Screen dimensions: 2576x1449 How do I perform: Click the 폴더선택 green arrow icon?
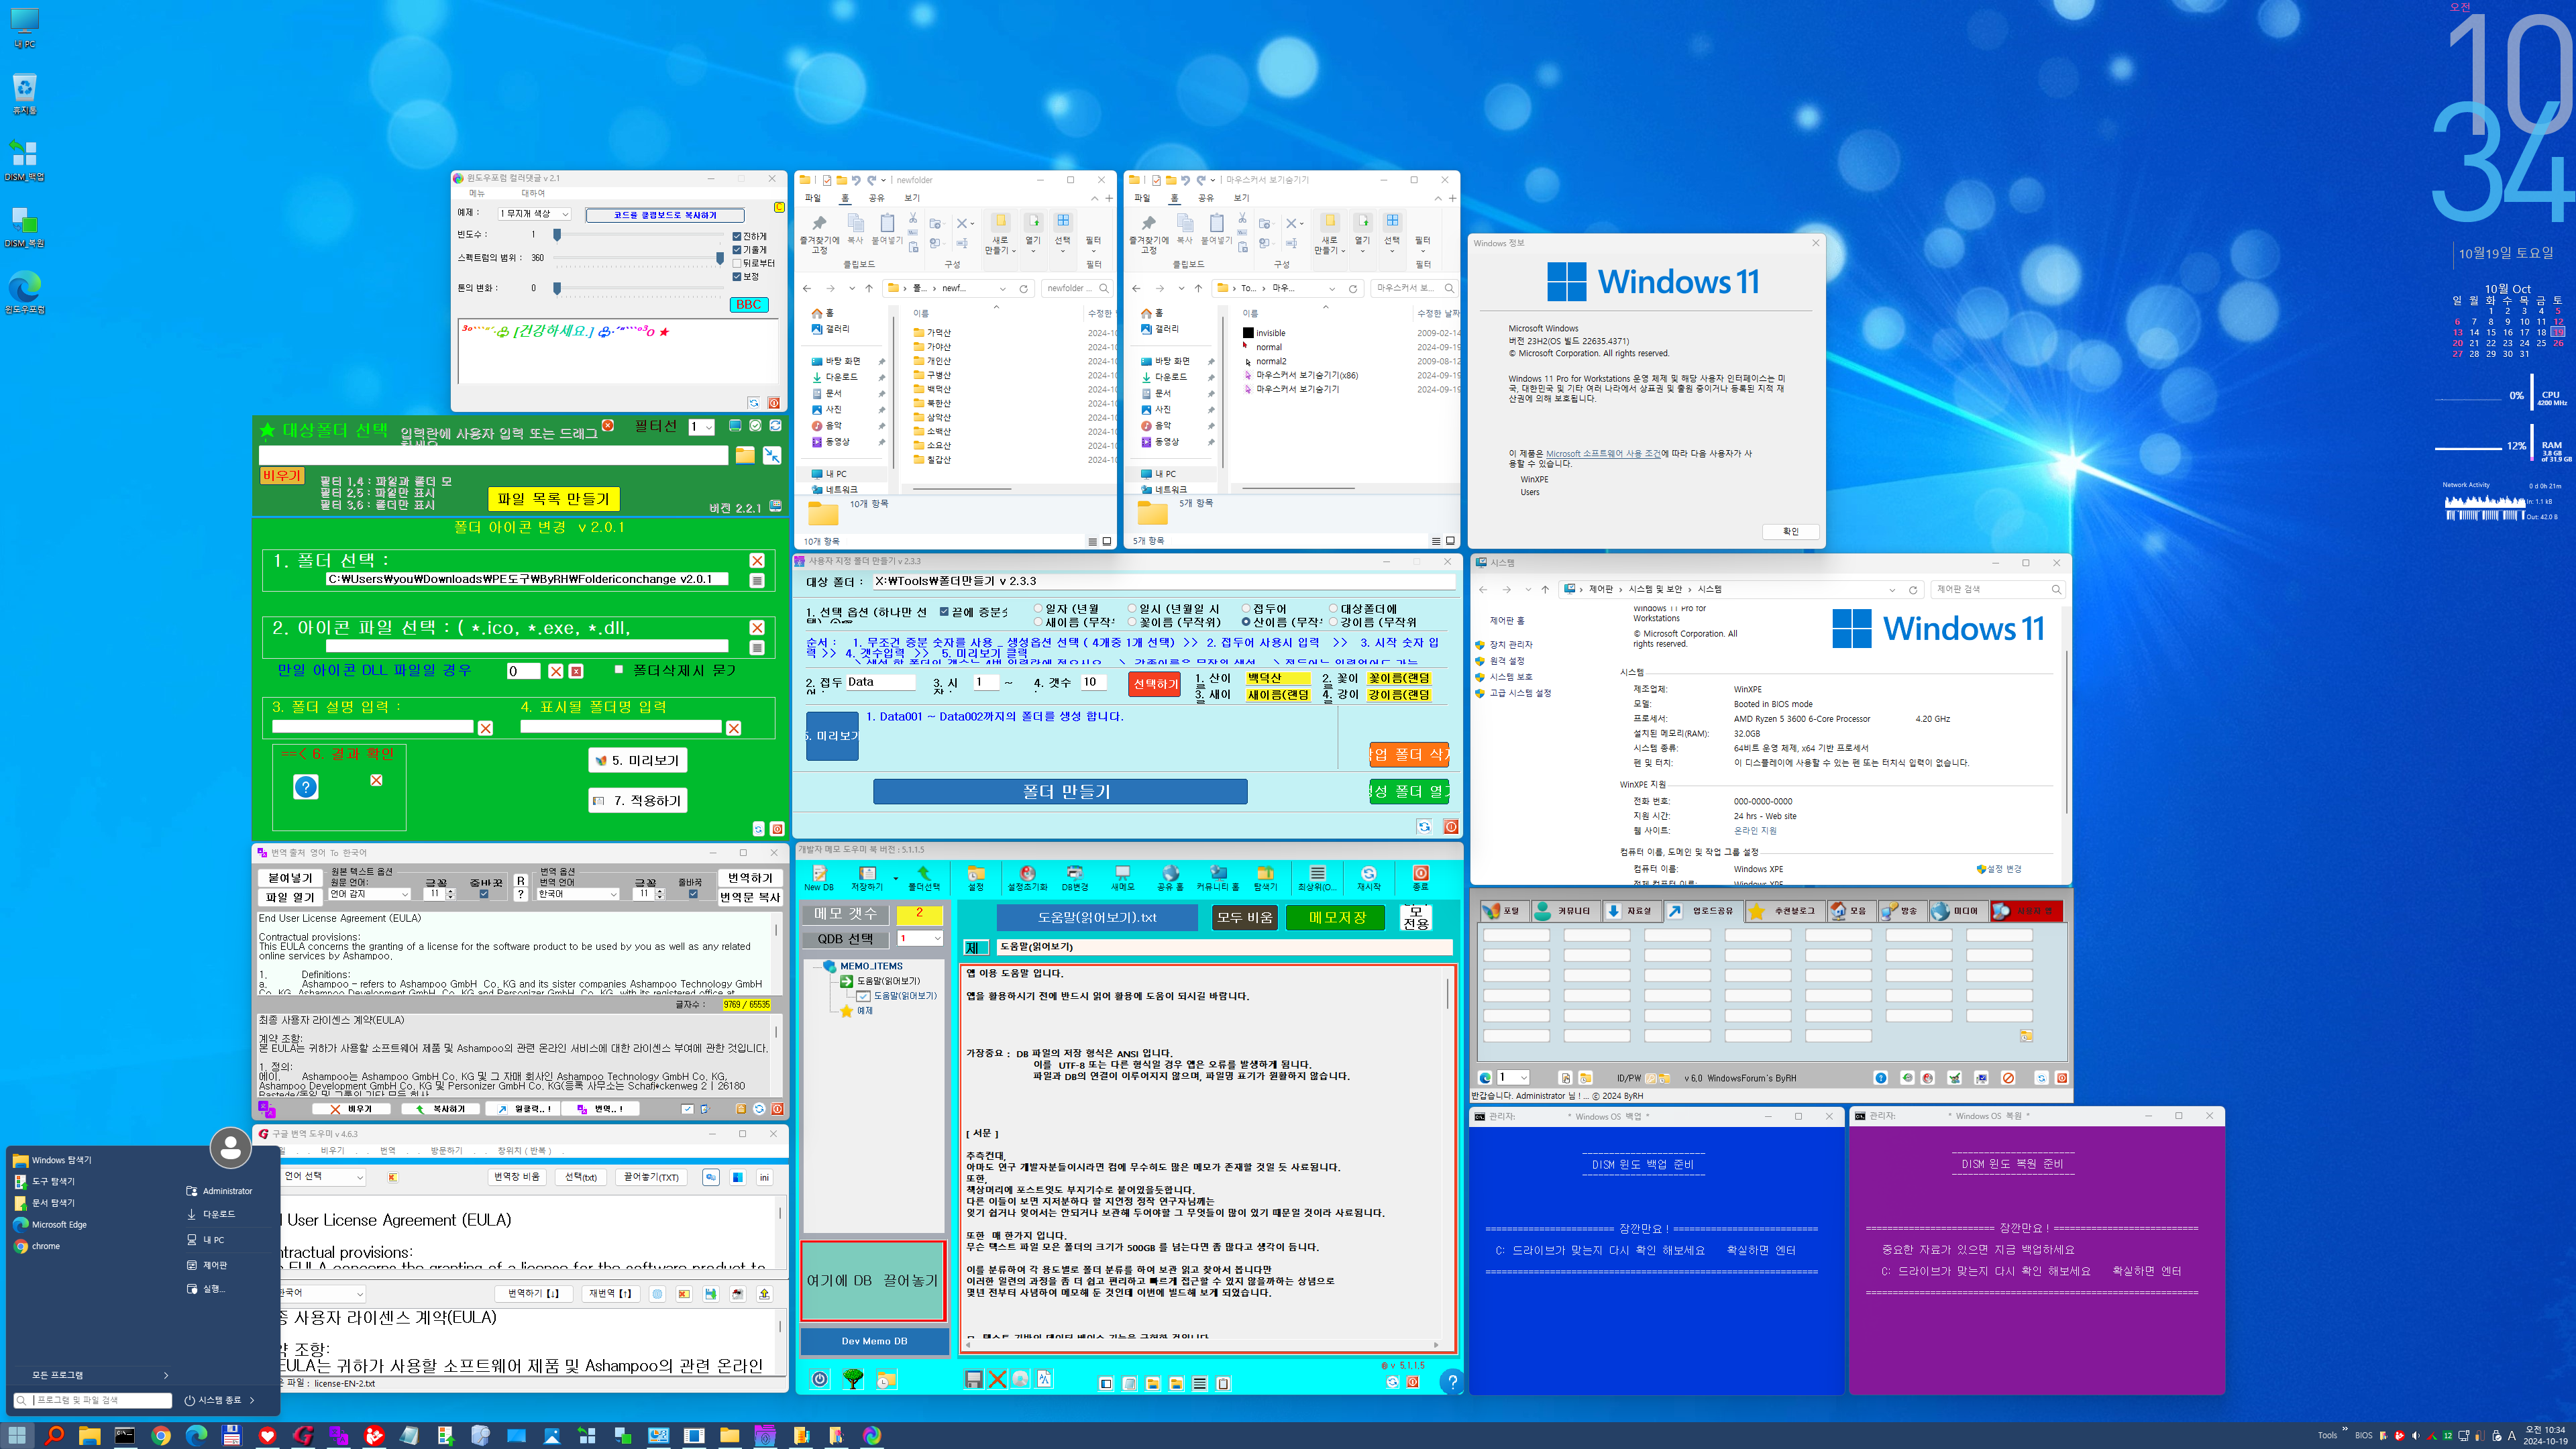tap(924, 877)
